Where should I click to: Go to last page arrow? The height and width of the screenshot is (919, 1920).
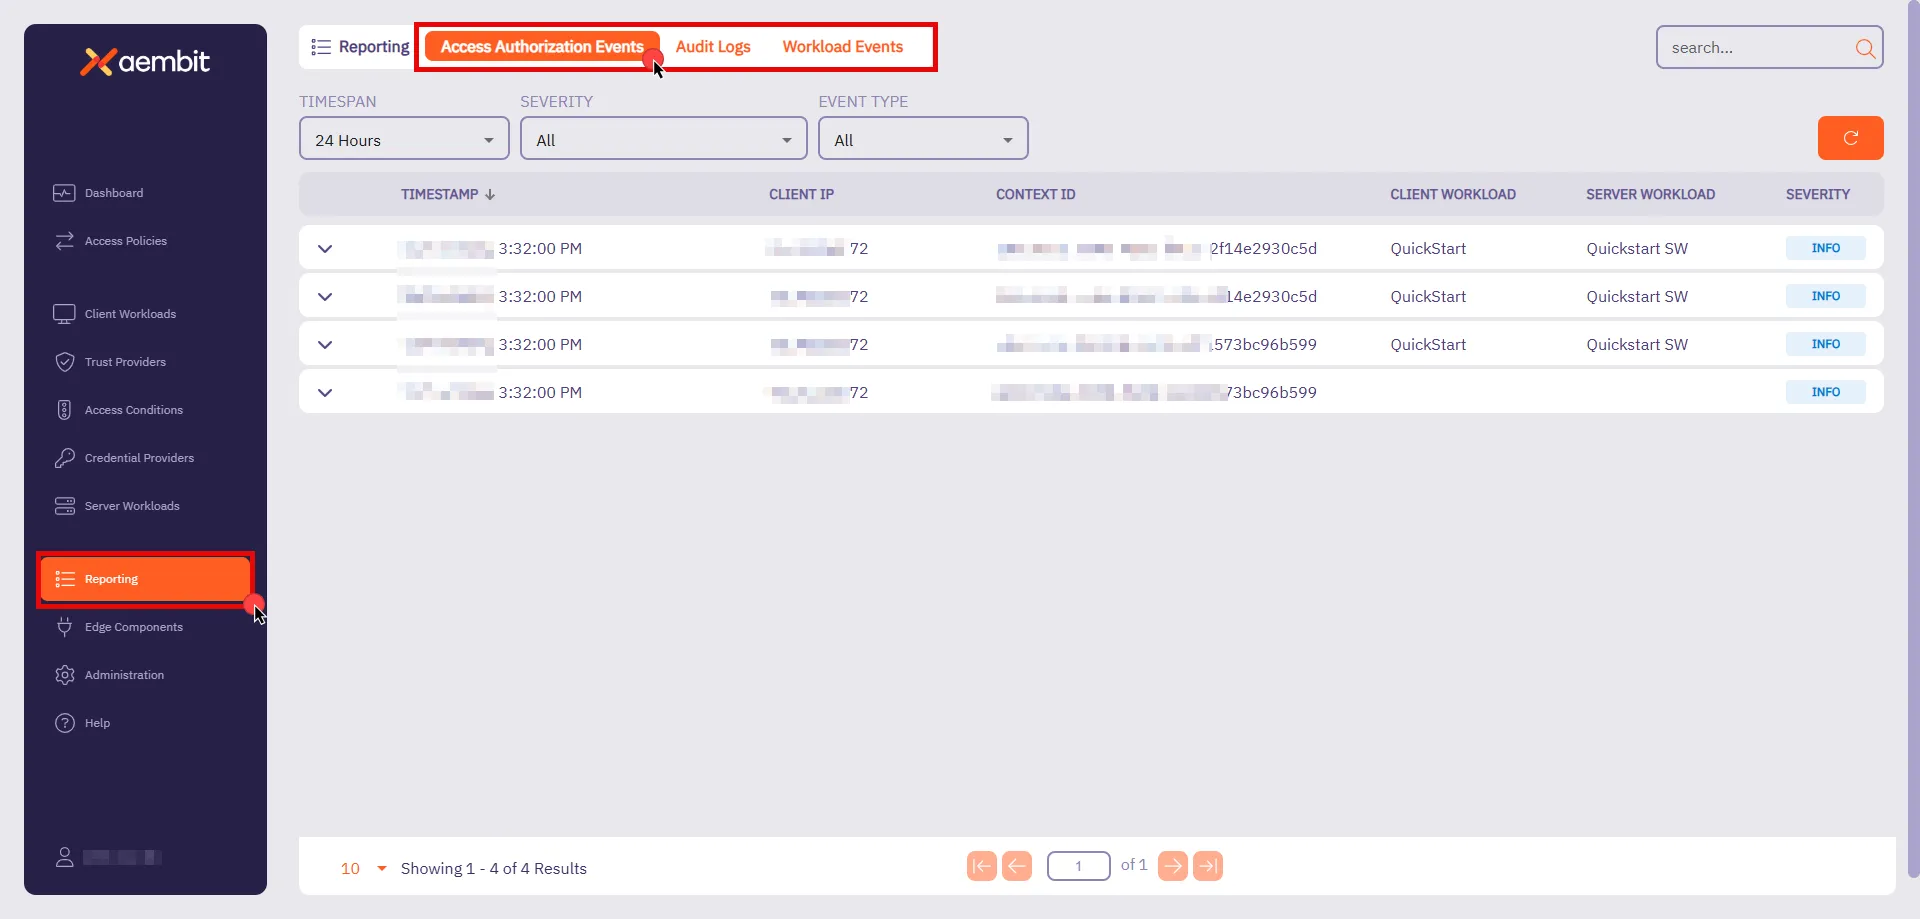1208,866
